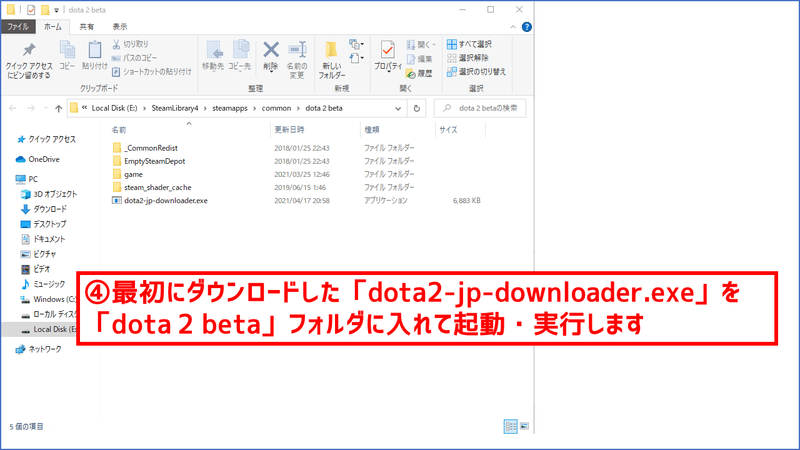The height and width of the screenshot is (450, 800).
Task: Sort by 種類 column header
Action: point(372,130)
